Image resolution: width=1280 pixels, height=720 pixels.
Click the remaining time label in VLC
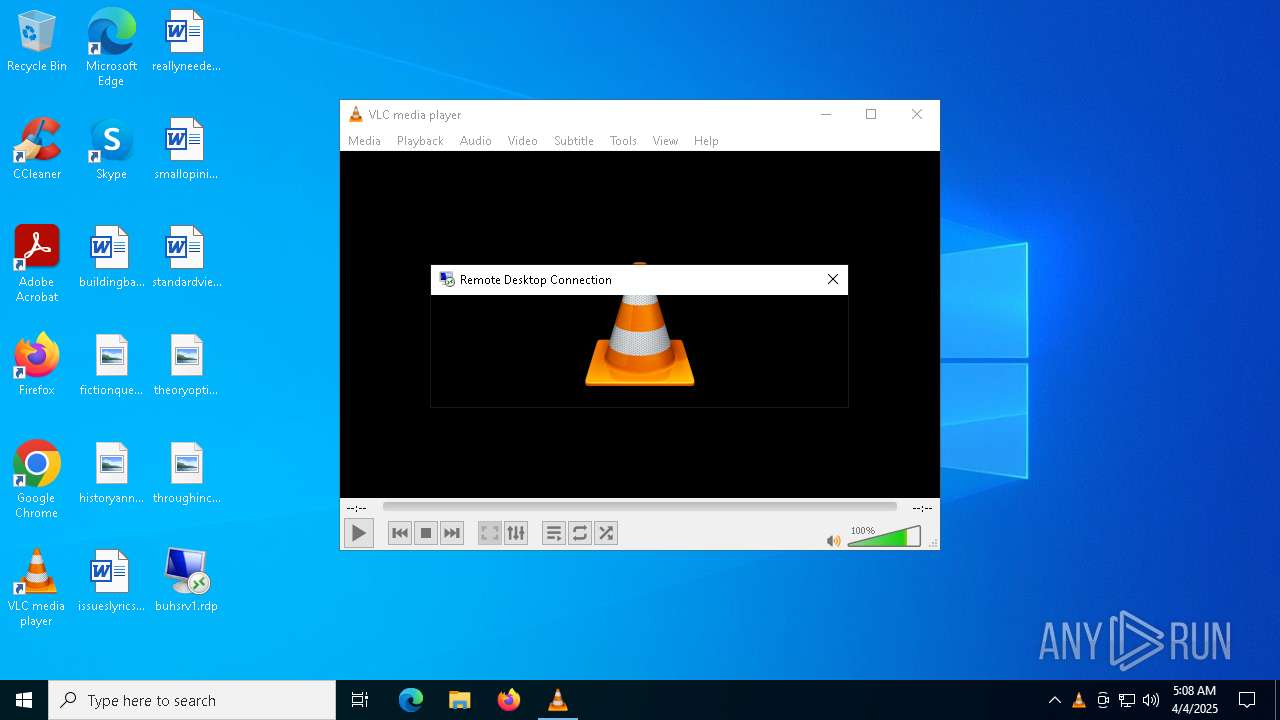[x=922, y=508]
